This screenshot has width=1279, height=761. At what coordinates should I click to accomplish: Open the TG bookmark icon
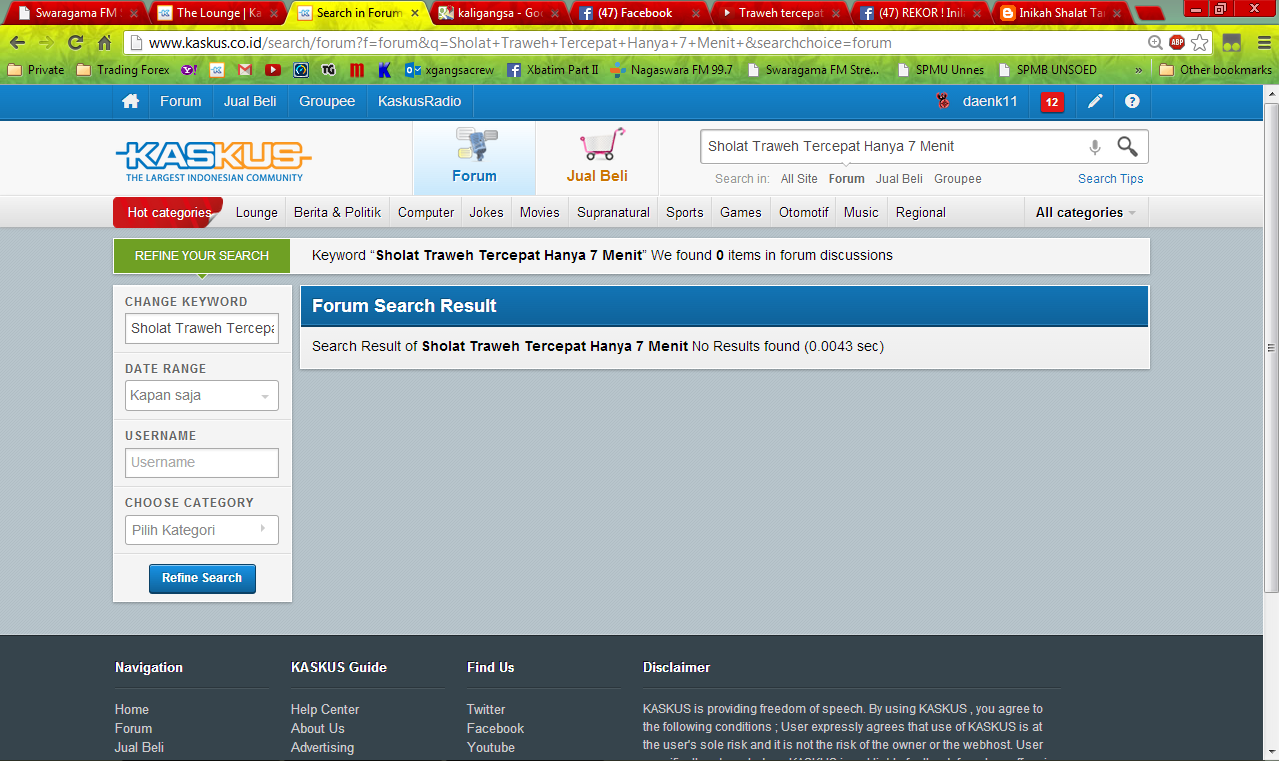pyautogui.click(x=328, y=70)
